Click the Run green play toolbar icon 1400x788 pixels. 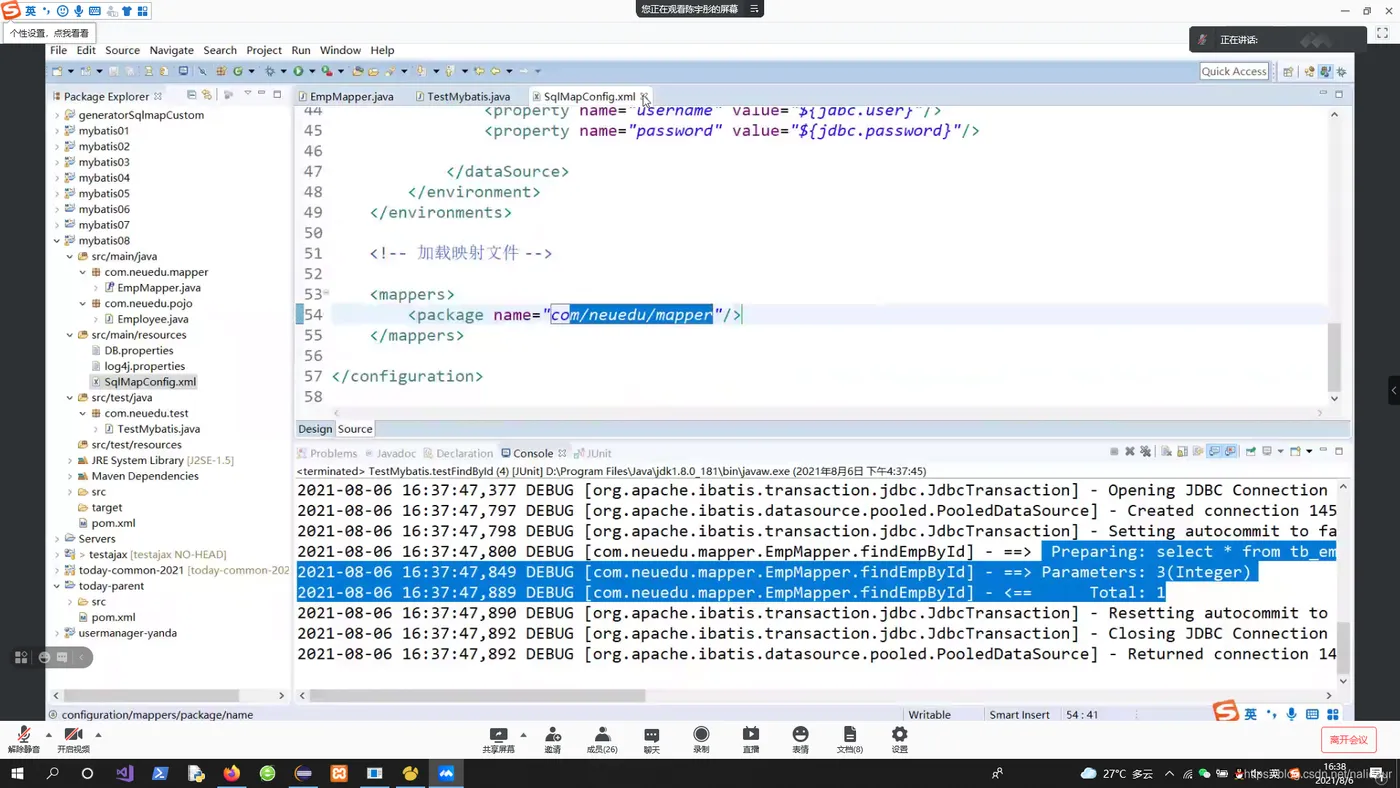(298, 71)
